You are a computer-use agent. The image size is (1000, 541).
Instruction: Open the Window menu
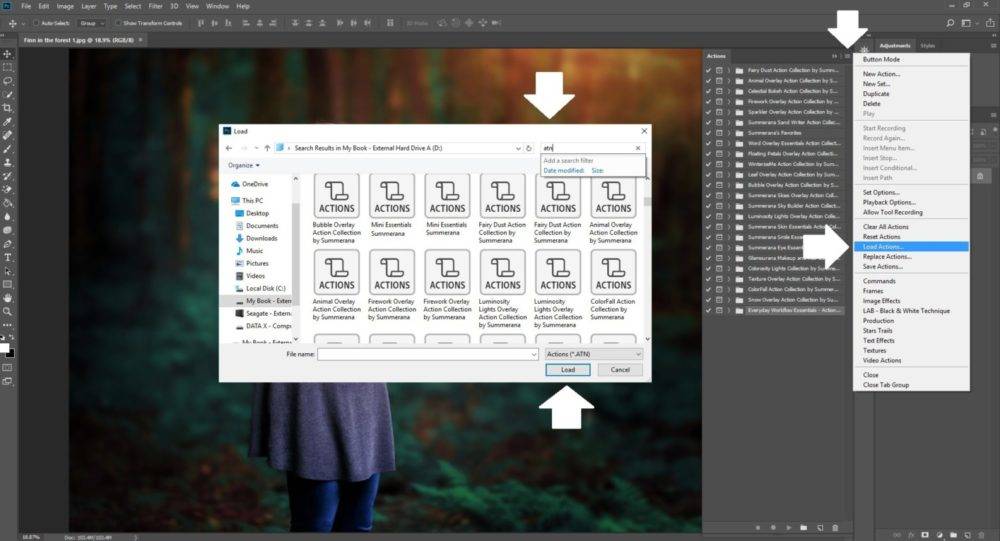tap(217, 6)
